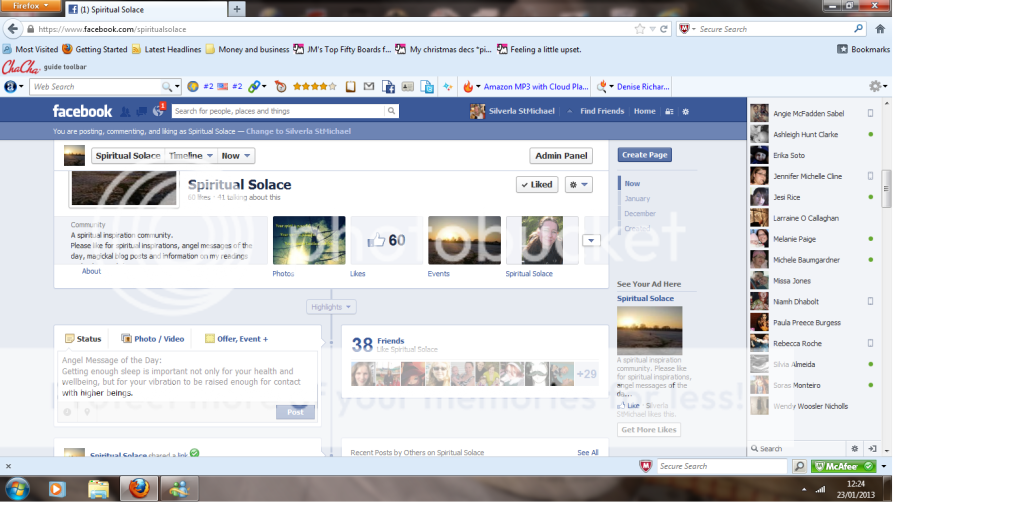Expand the page apps arrow dropdown

591,240
